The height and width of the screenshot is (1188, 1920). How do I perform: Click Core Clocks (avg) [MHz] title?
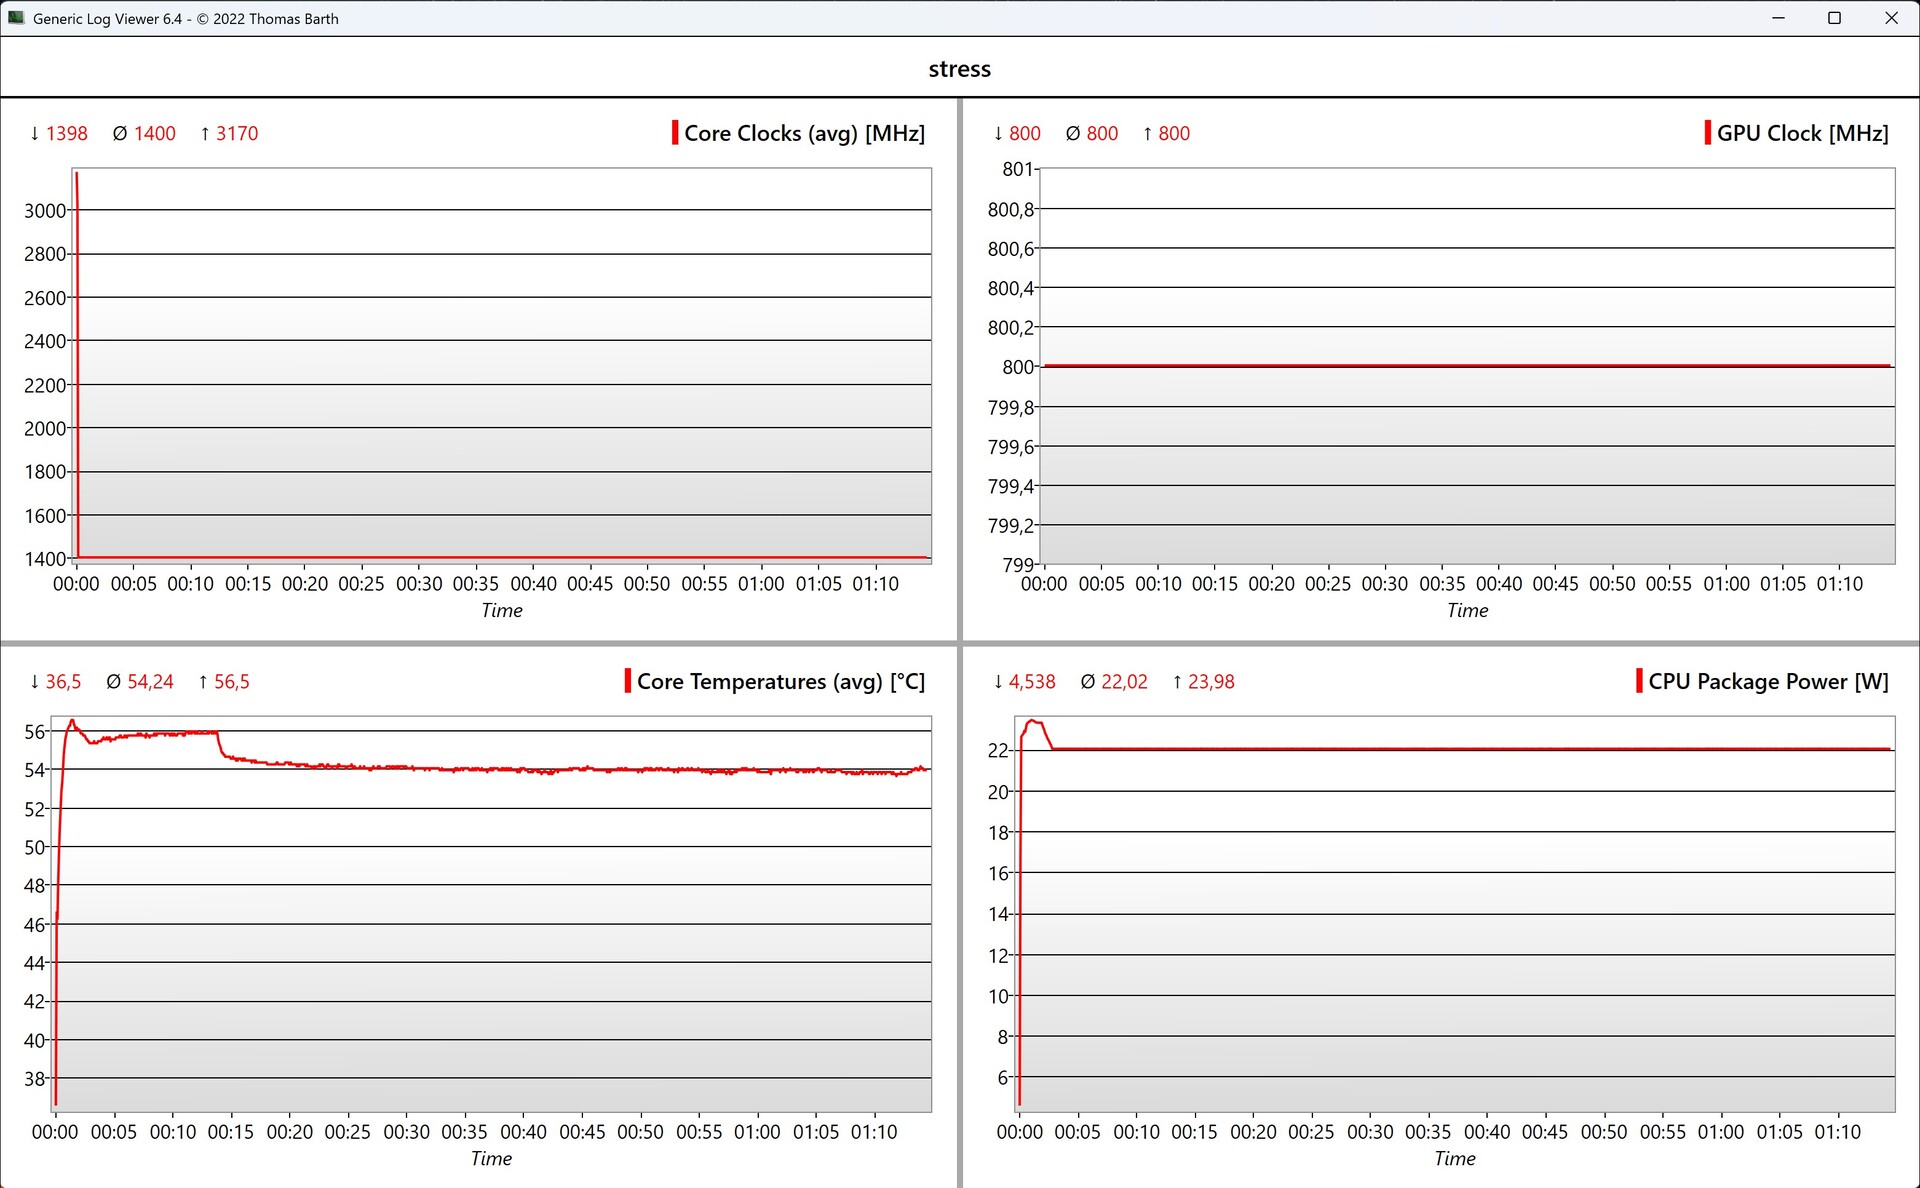click(804, 133)
